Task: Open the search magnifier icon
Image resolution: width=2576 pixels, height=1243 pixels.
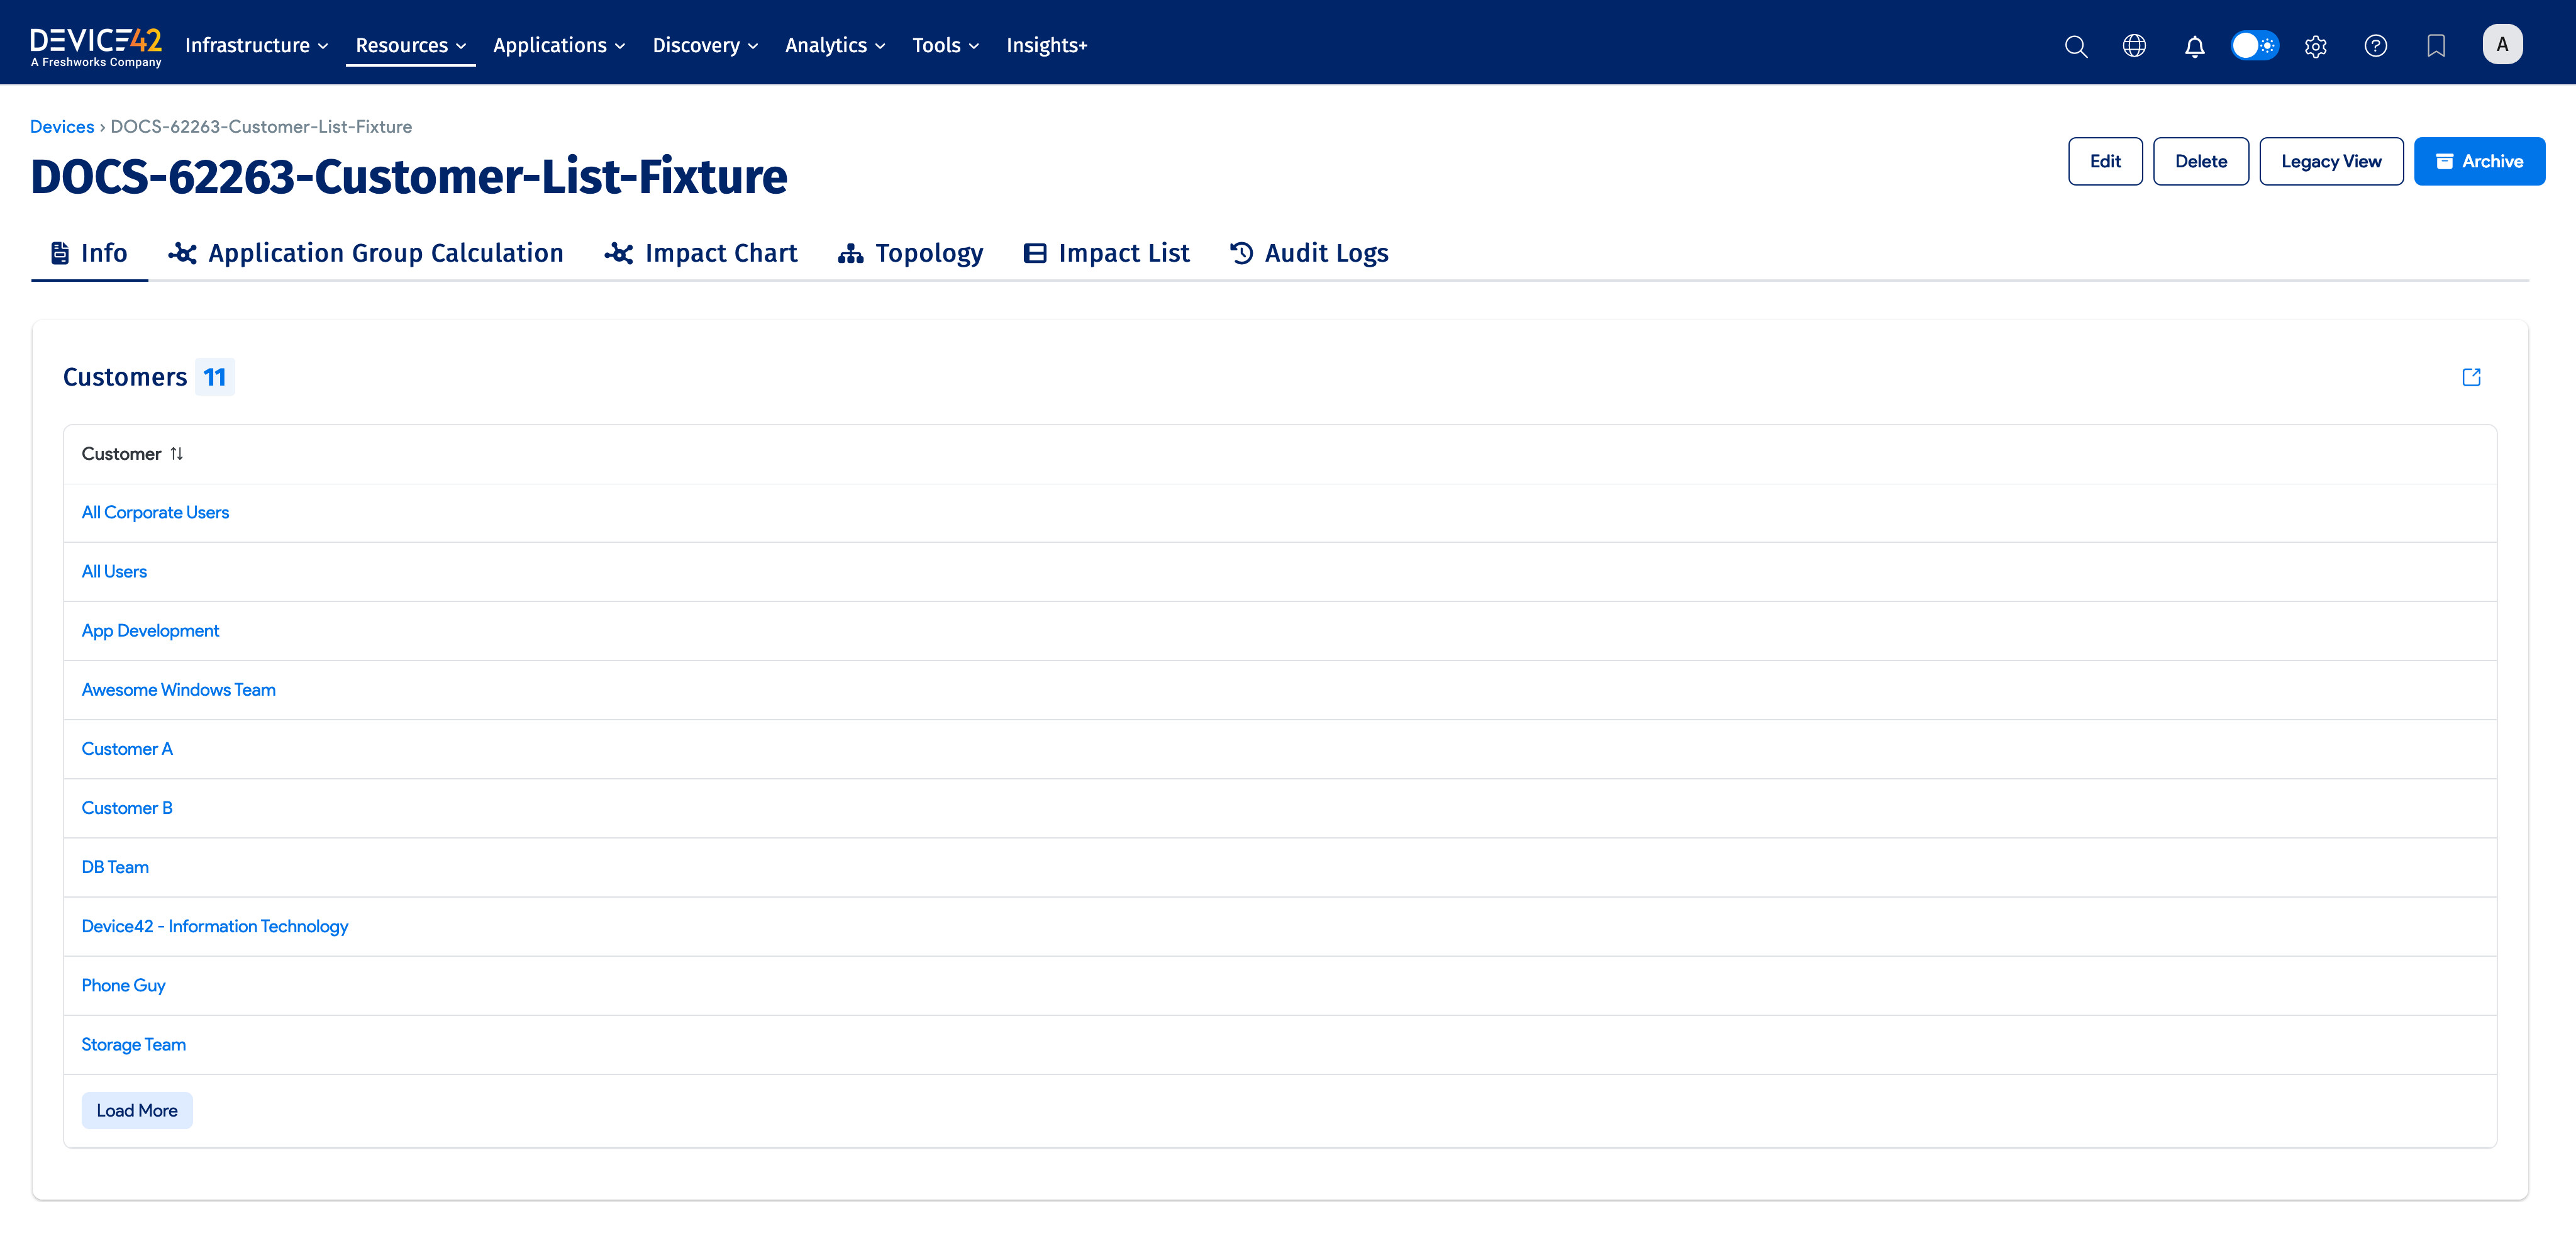Action: (2076, 46)
